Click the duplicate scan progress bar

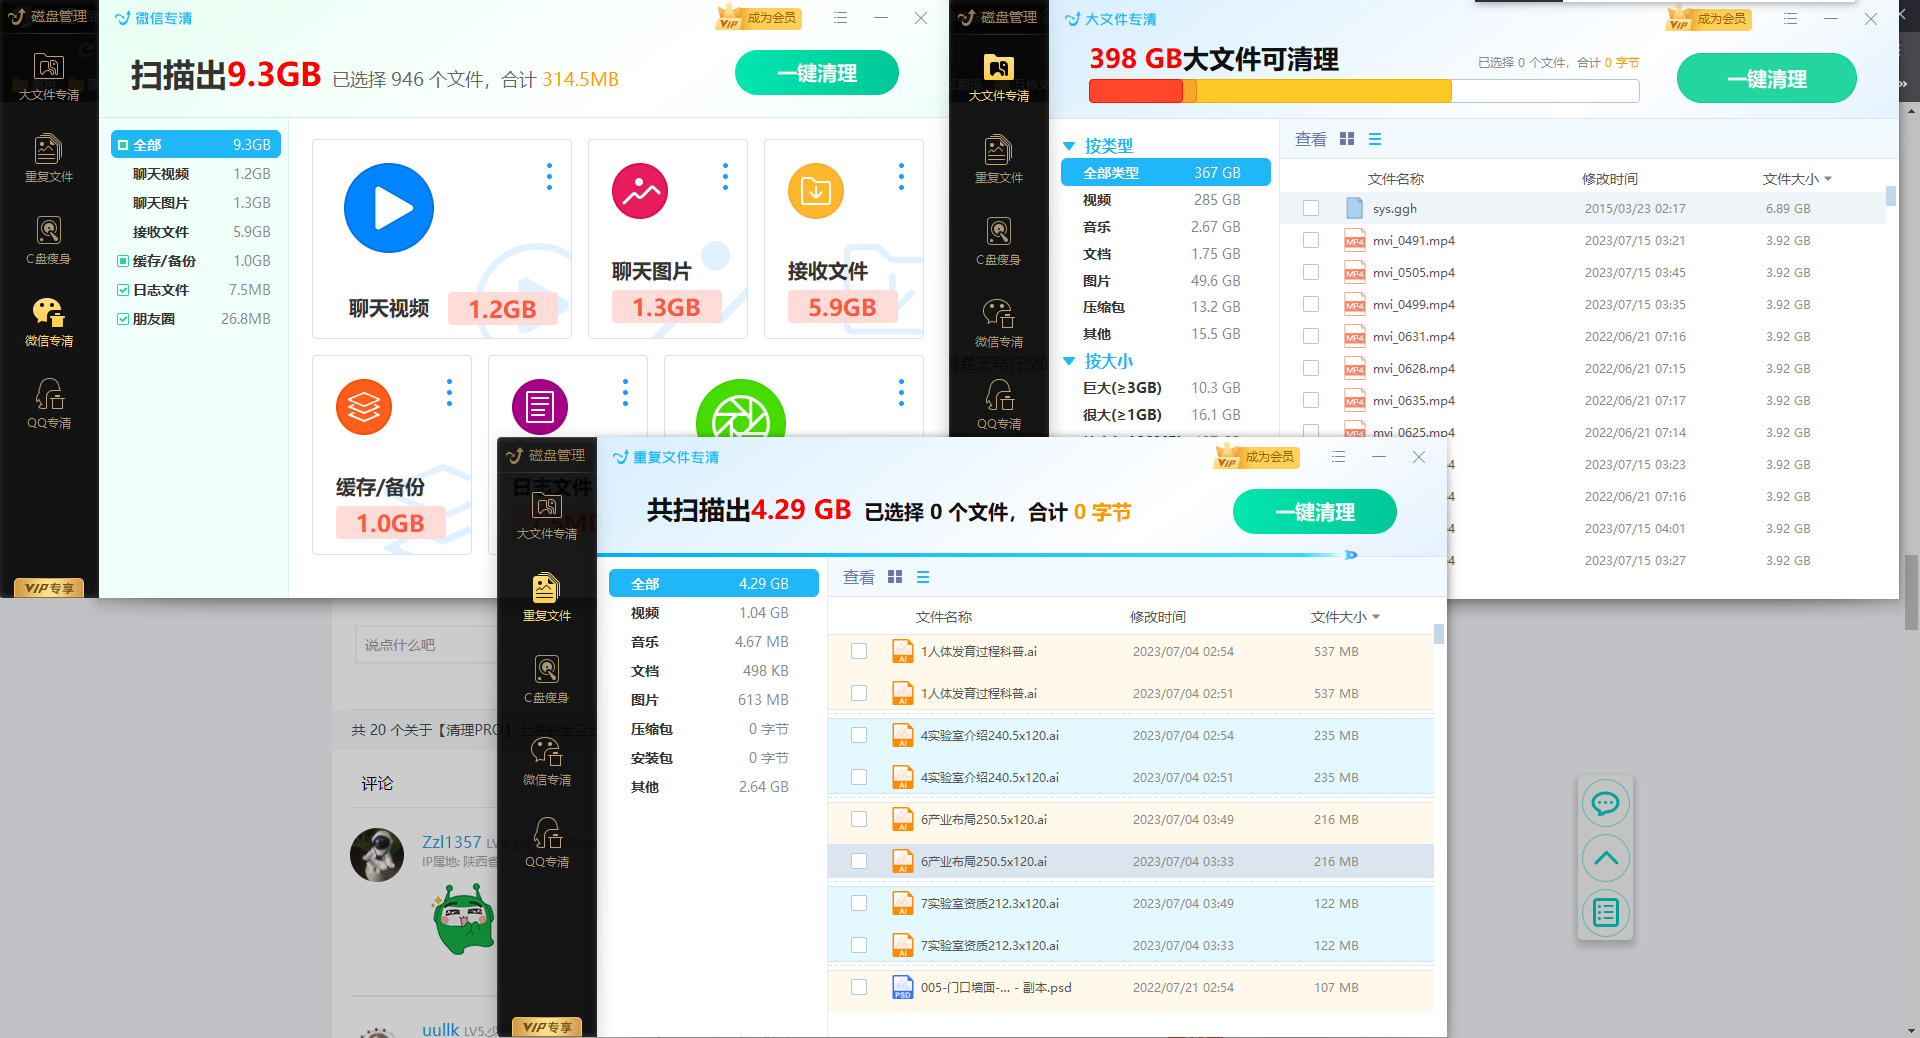[979, 554]
